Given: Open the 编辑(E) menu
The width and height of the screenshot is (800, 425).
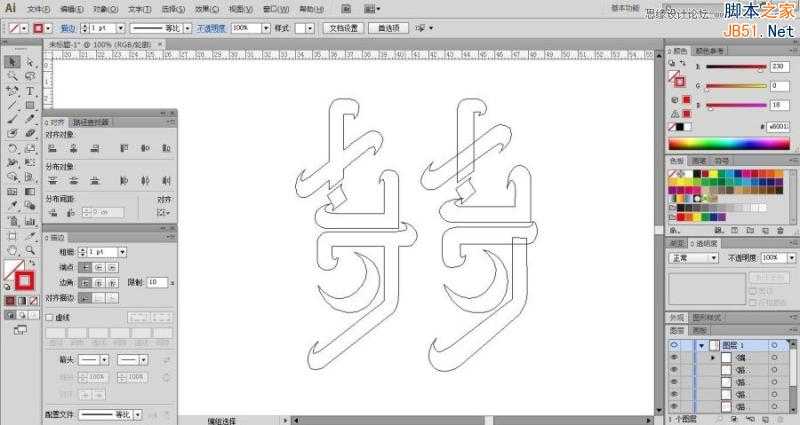Looking at the screenshot, I should (x=71, y=9).
